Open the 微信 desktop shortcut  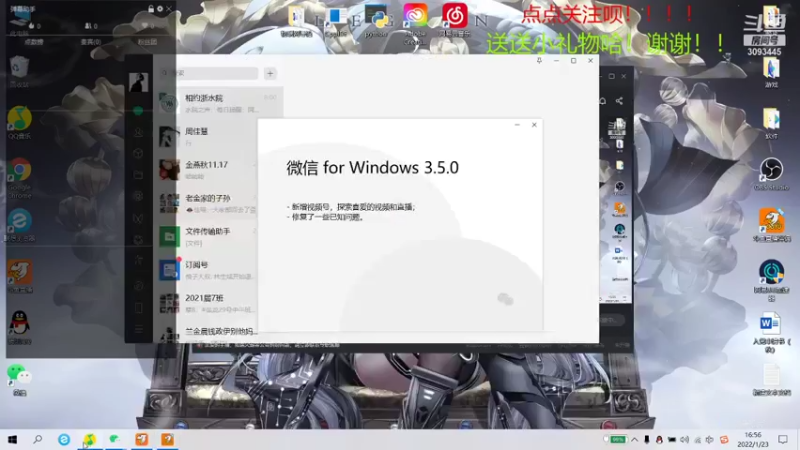[x=19, y=380]
